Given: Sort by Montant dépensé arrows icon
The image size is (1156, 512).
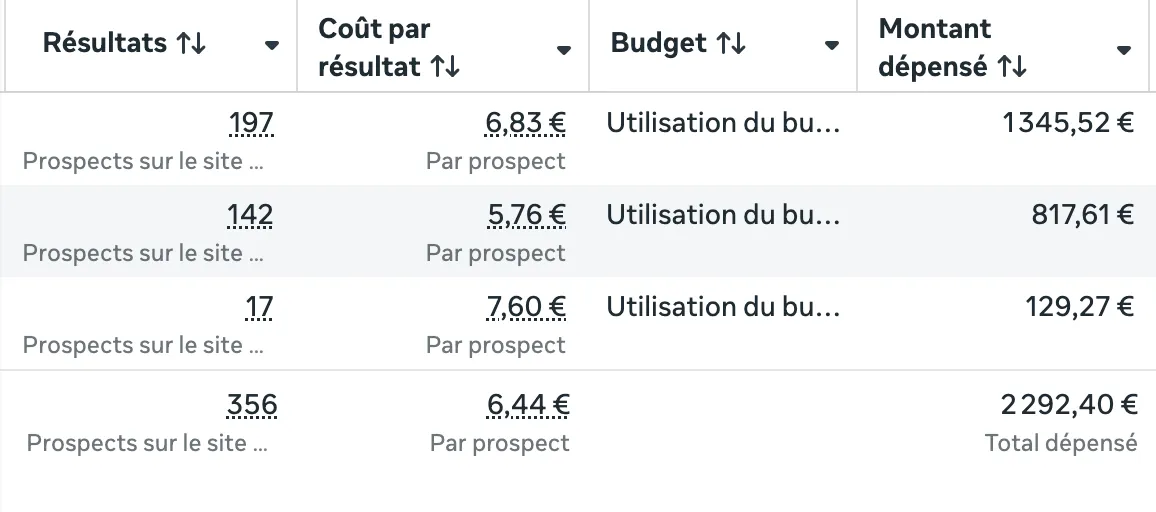Looking at the screenshot, I should point(1012,67).
